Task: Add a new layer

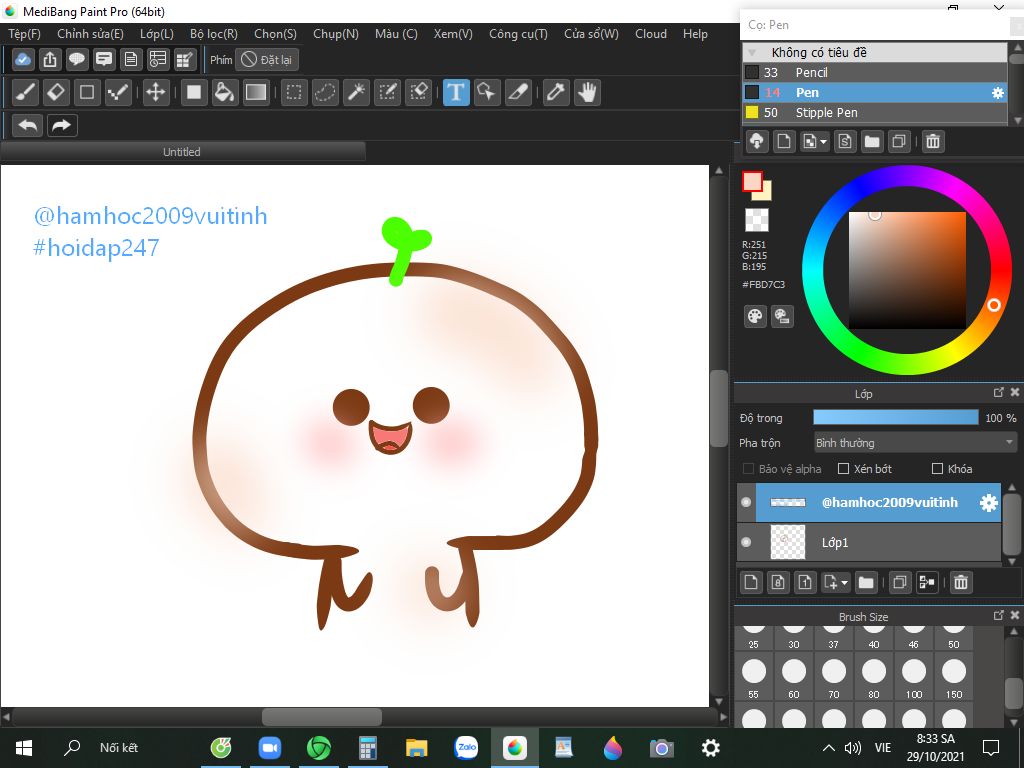Action: coord(751,582)
